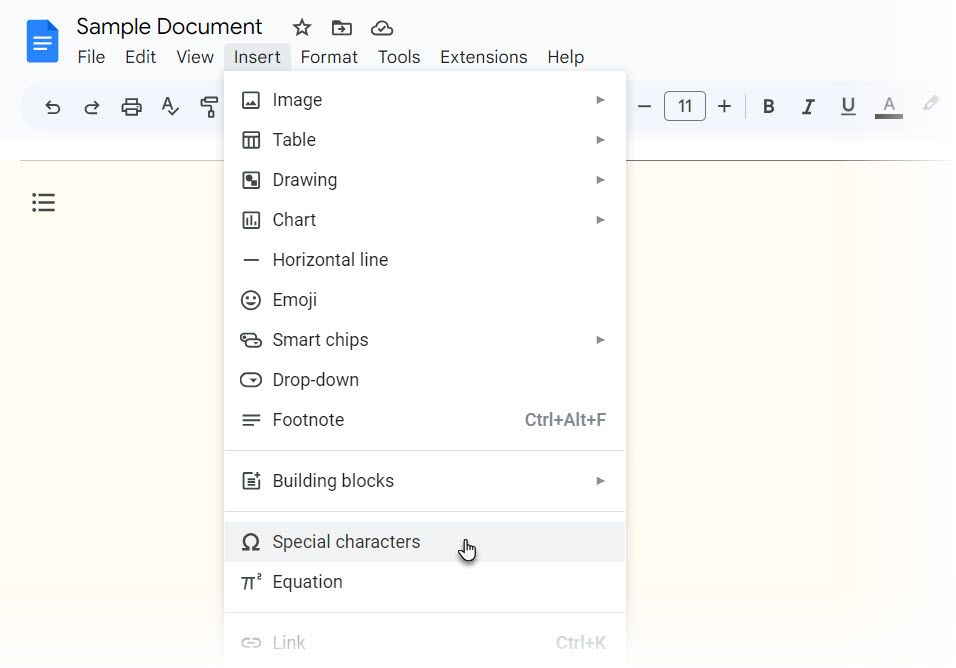This screenshot has height=668, width=956.
Task: Open the Print dialog
Action: point(131,106)
